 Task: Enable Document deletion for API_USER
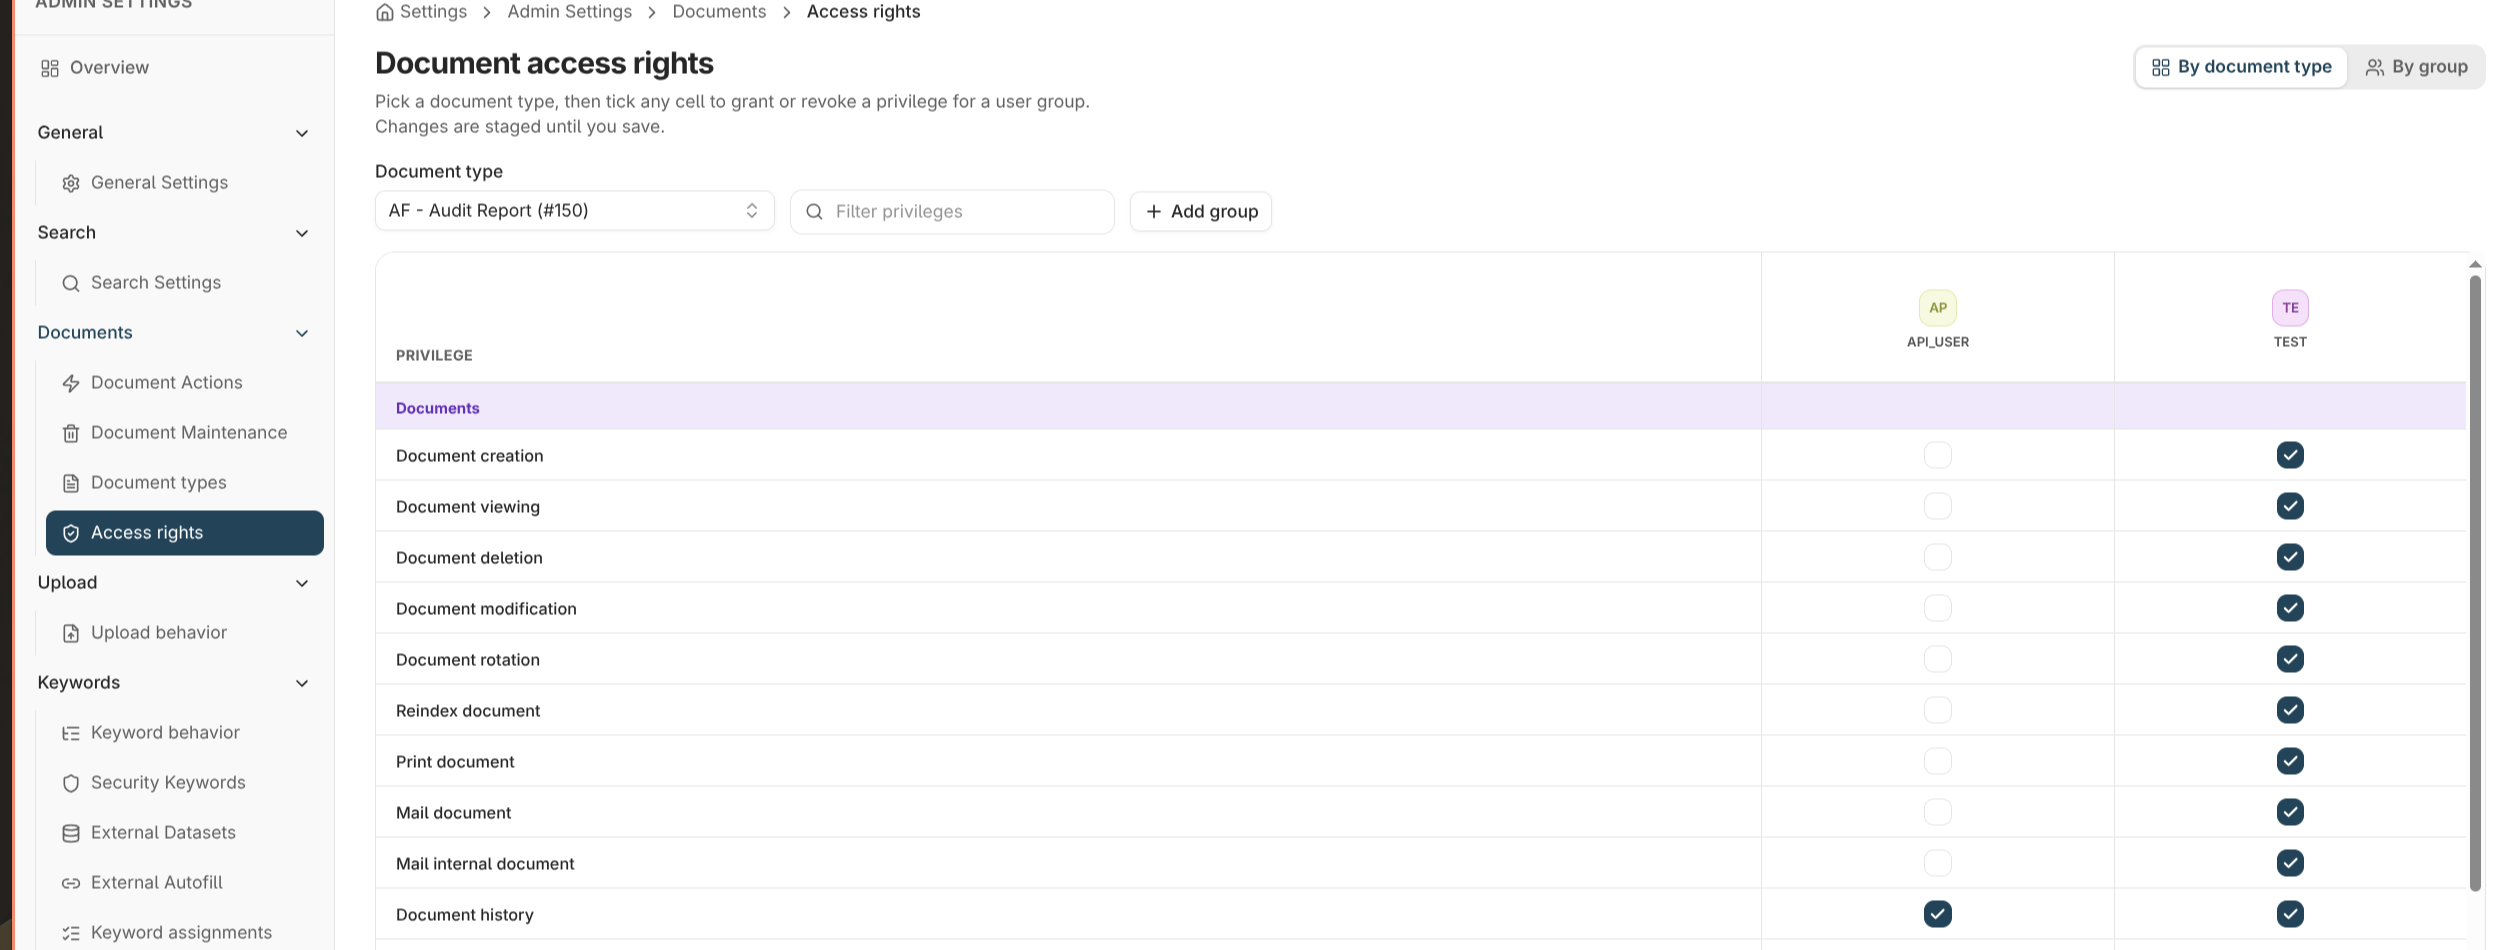click(x=1938, y=557)
